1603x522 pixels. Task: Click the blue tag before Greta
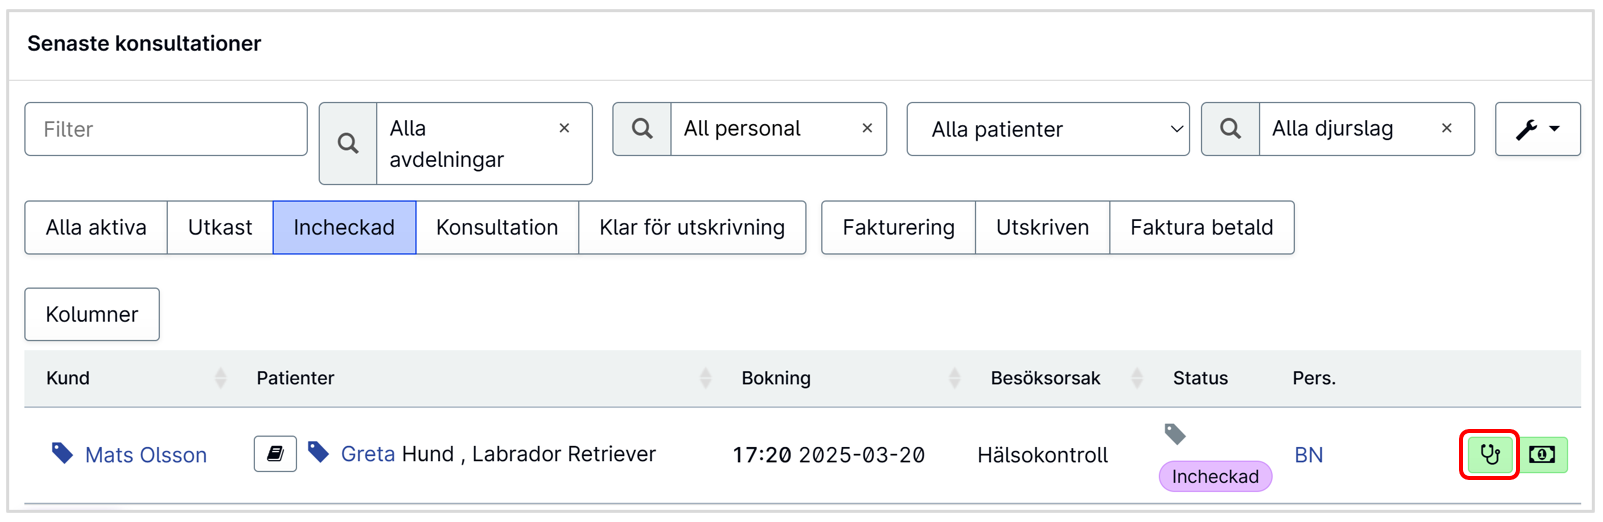pos(318,453)
